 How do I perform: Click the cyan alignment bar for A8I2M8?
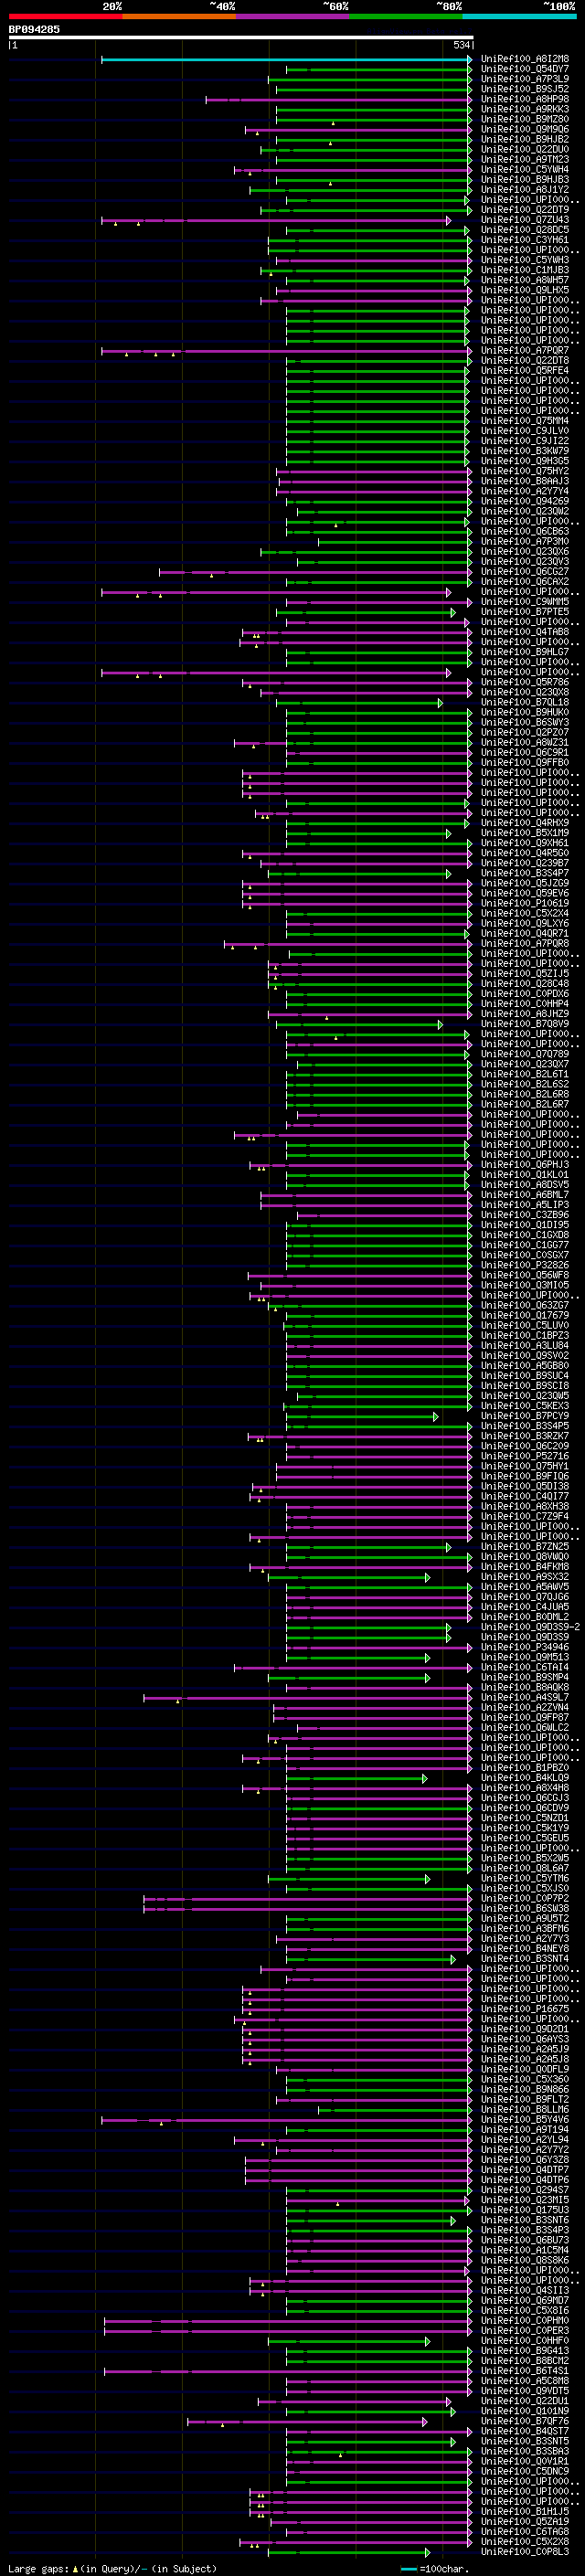click(286, 60)
